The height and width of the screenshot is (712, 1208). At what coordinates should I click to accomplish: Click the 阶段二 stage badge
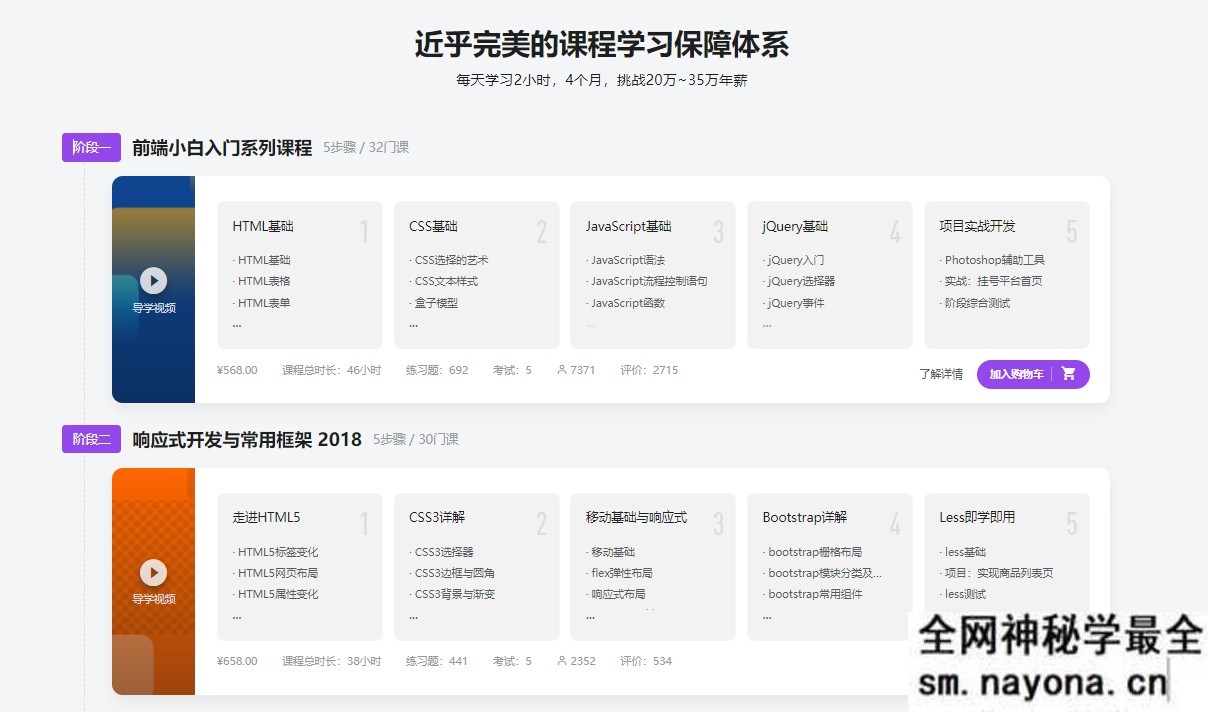tap(91, 439)
